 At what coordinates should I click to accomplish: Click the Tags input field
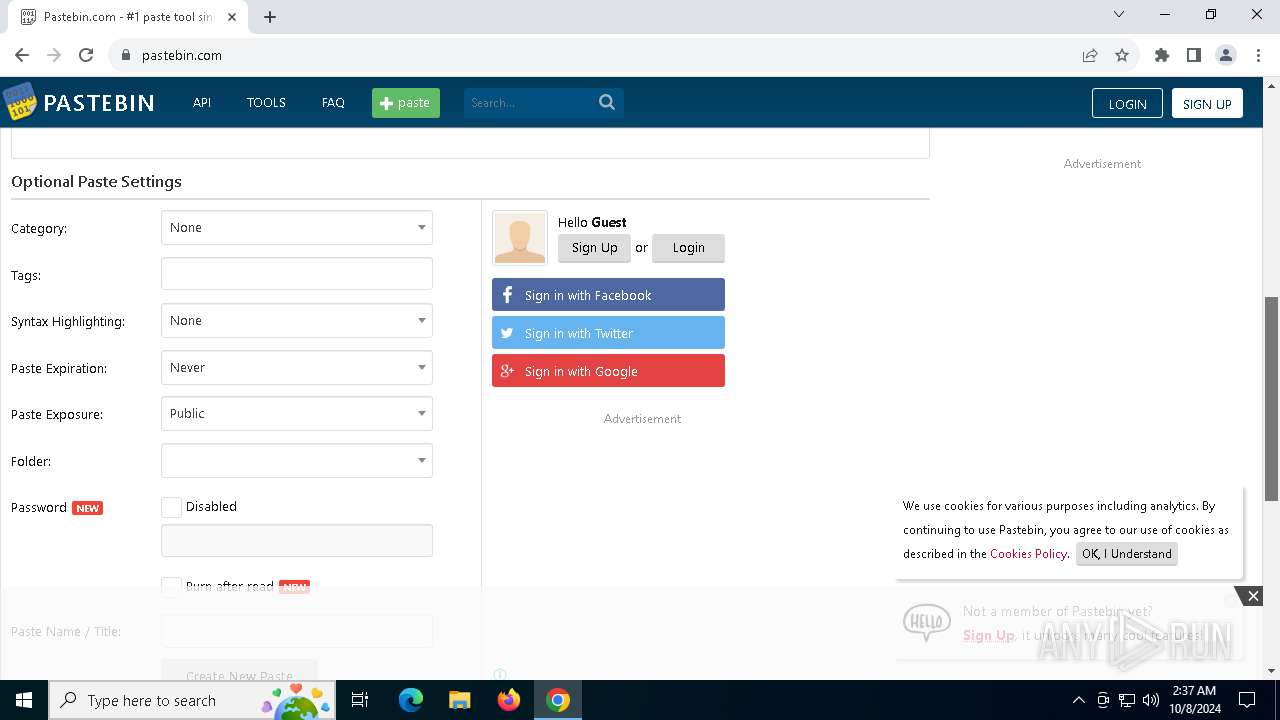[297, 274]
